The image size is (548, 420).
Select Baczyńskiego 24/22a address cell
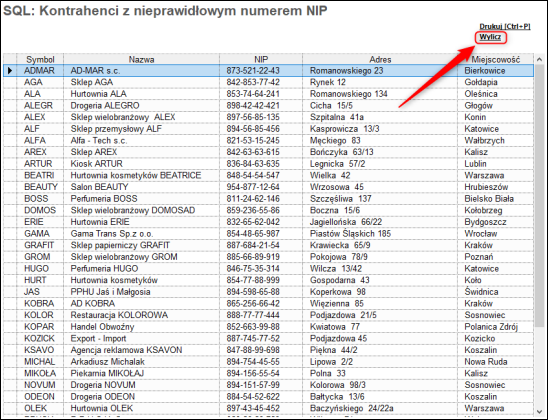(380, 408)
